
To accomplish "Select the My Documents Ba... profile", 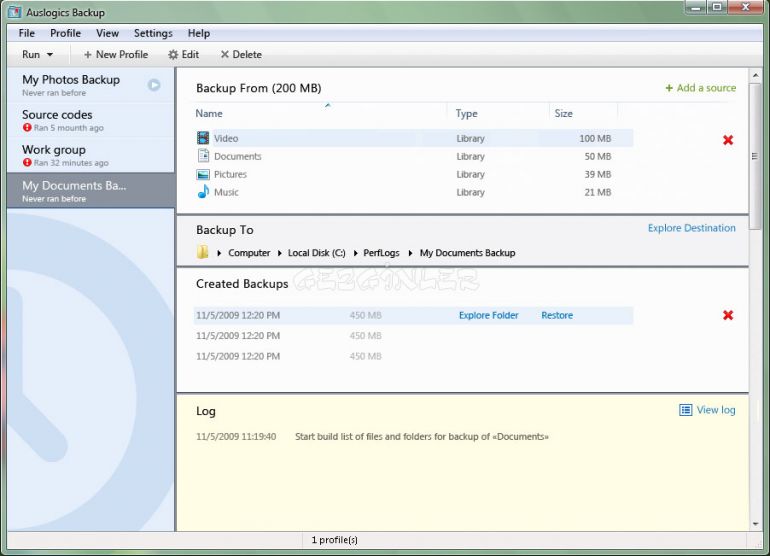I will (91, 191).
